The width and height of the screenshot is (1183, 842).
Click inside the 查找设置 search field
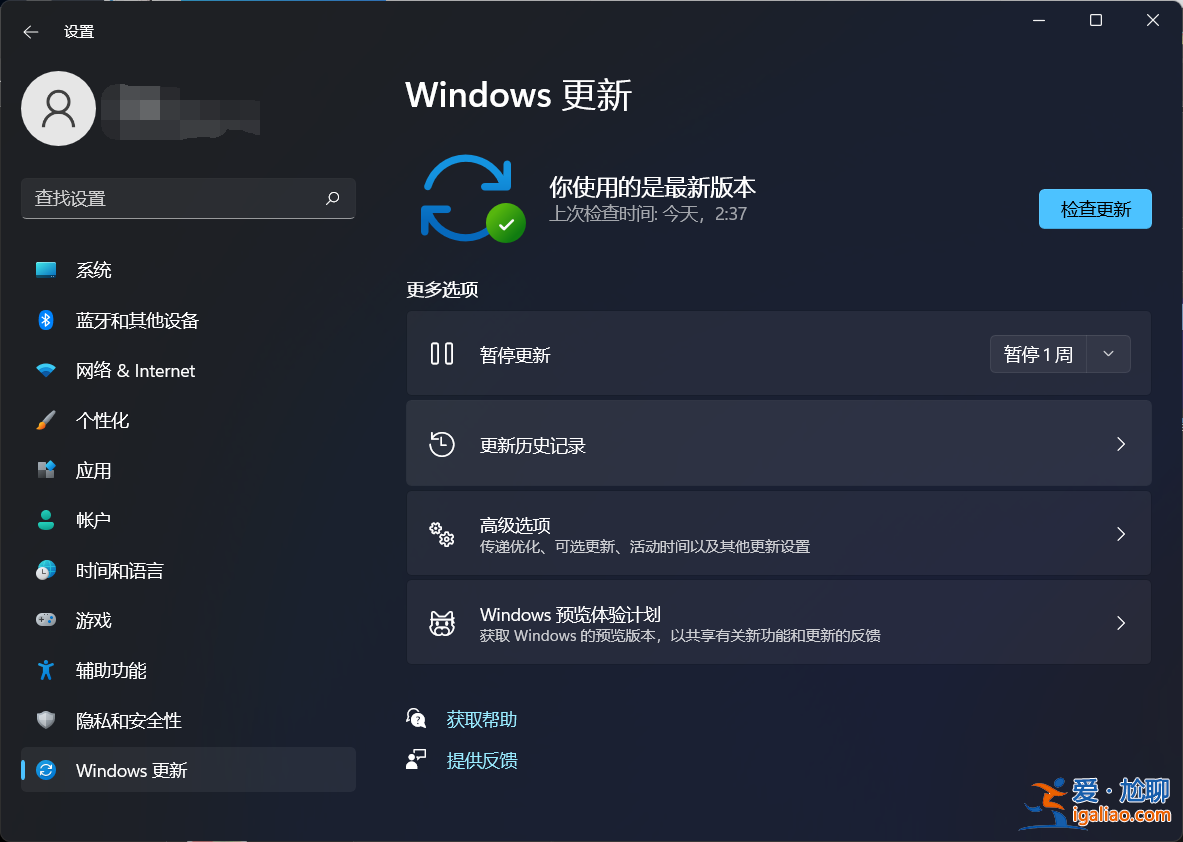[x=180, y=198]
